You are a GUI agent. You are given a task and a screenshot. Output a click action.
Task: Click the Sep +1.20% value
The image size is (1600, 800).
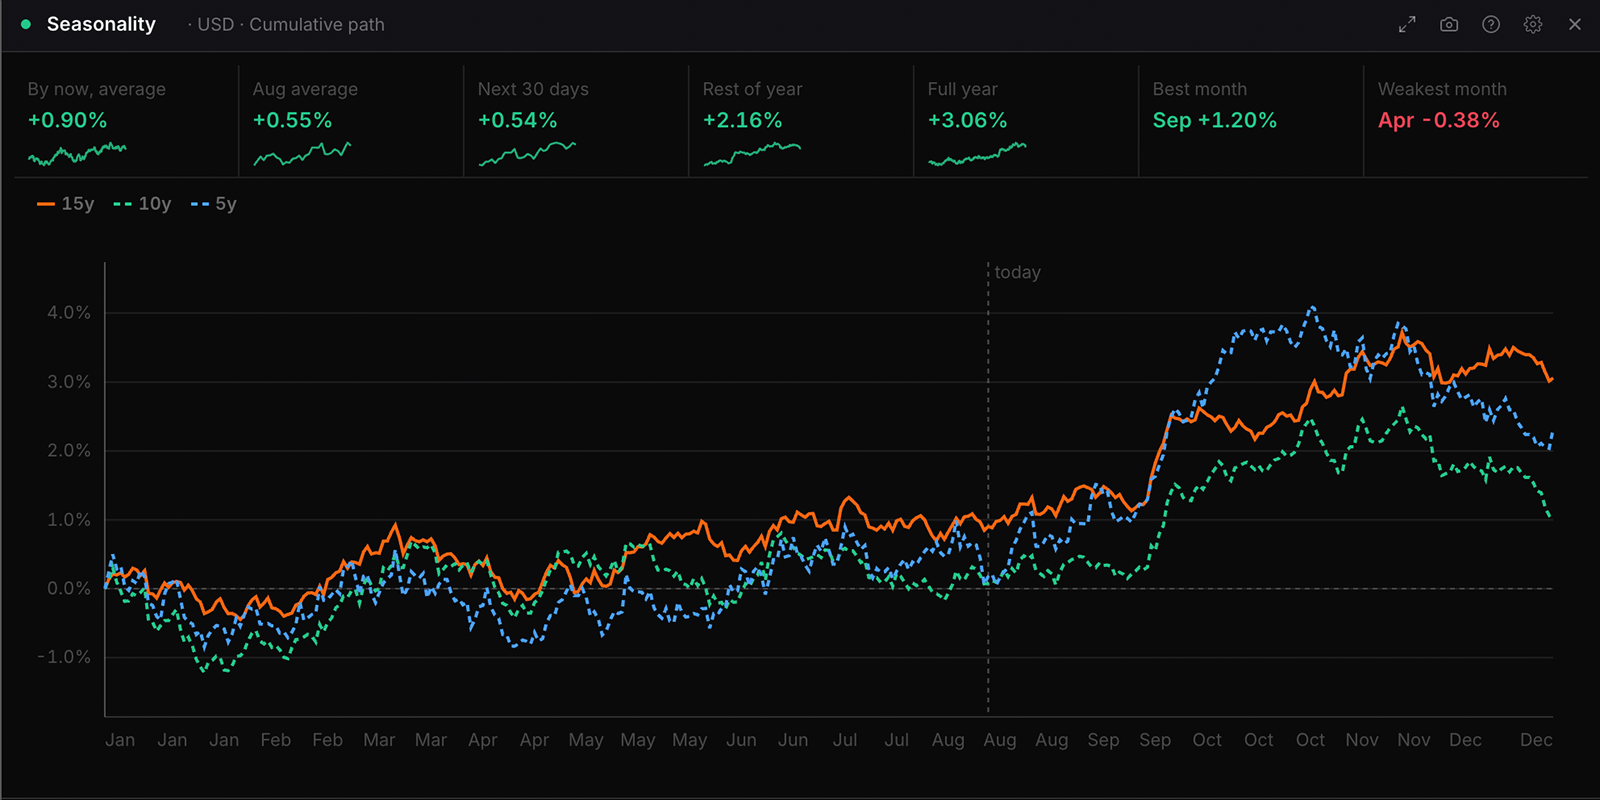point(1214,120)
